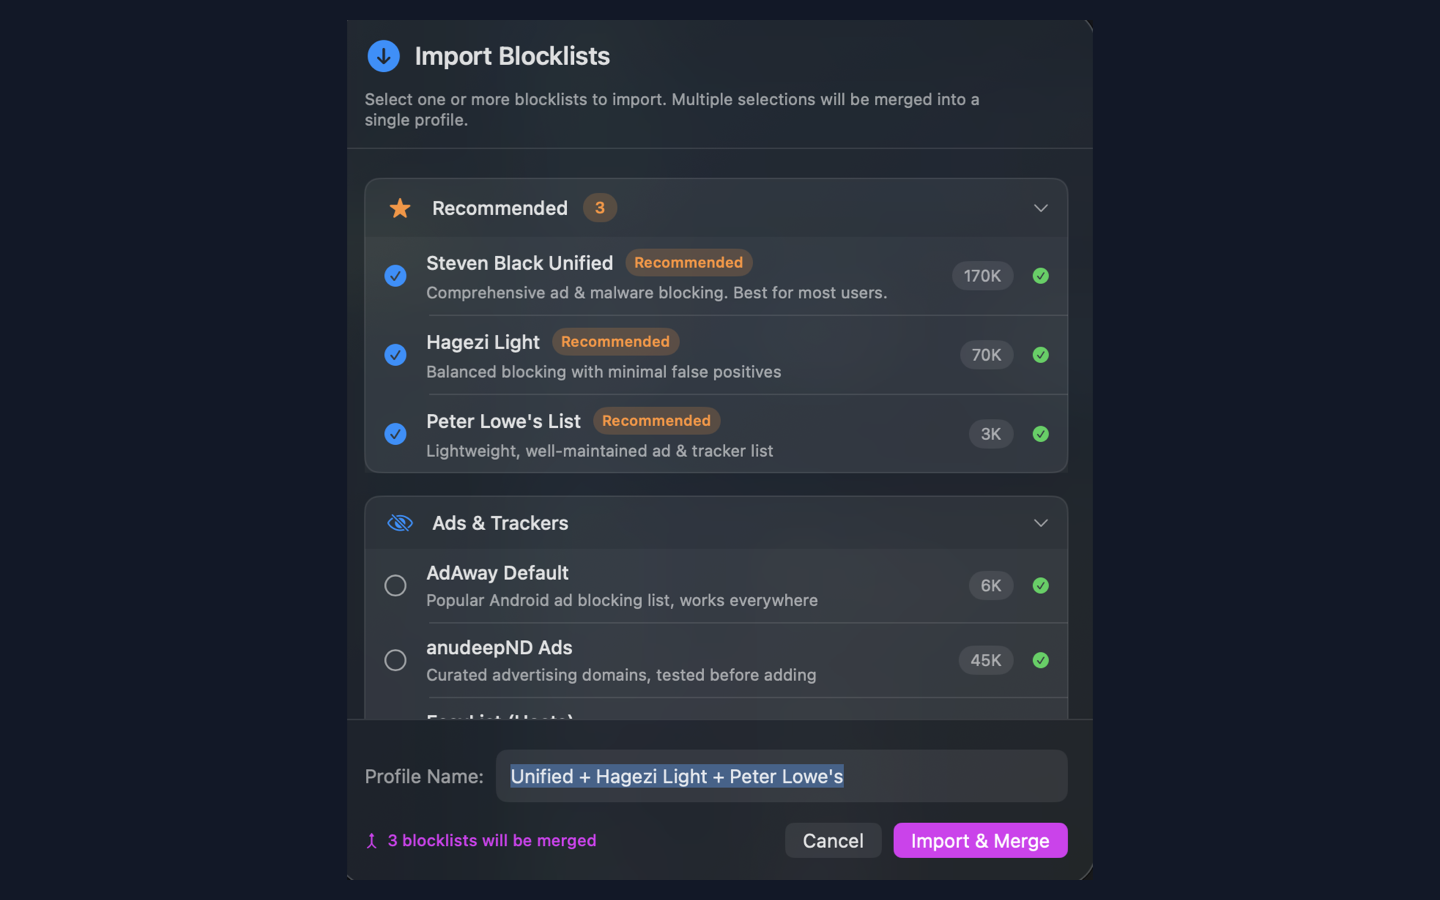Viewport: 1440px width, 900px height.
Task: Click the orange Recommended star icon
Action: [400, 208]
